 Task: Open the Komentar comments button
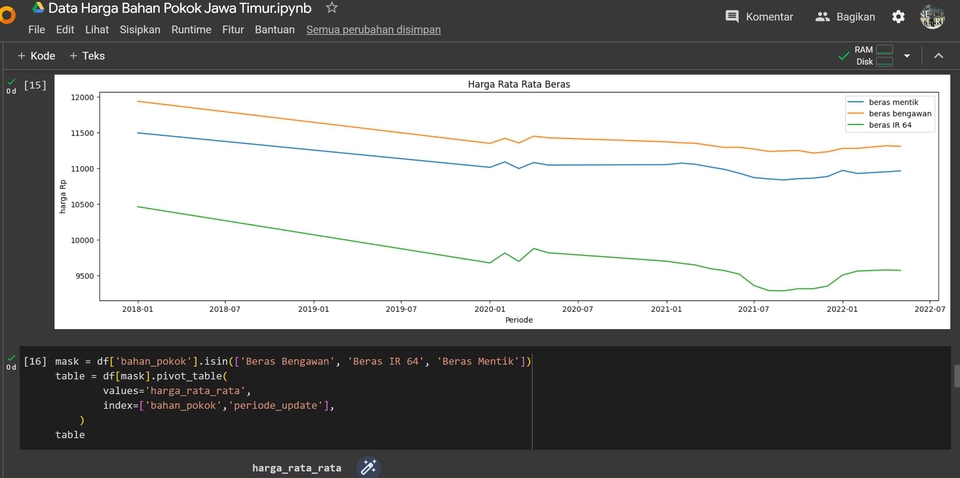pos(759,17)
